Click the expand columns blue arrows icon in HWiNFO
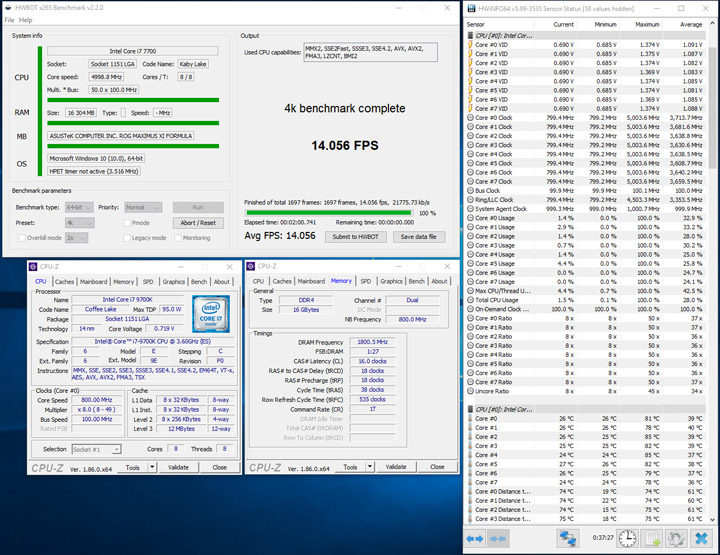Viewport: 720px width, 555px height. (x=473, y=538)
